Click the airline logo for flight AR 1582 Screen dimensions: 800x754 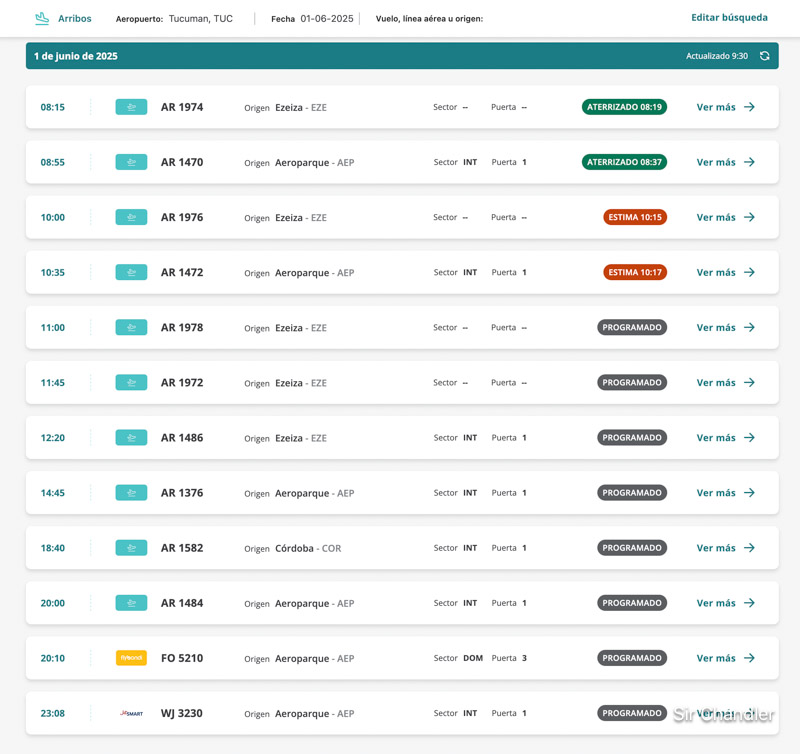(x=131, y=548)
